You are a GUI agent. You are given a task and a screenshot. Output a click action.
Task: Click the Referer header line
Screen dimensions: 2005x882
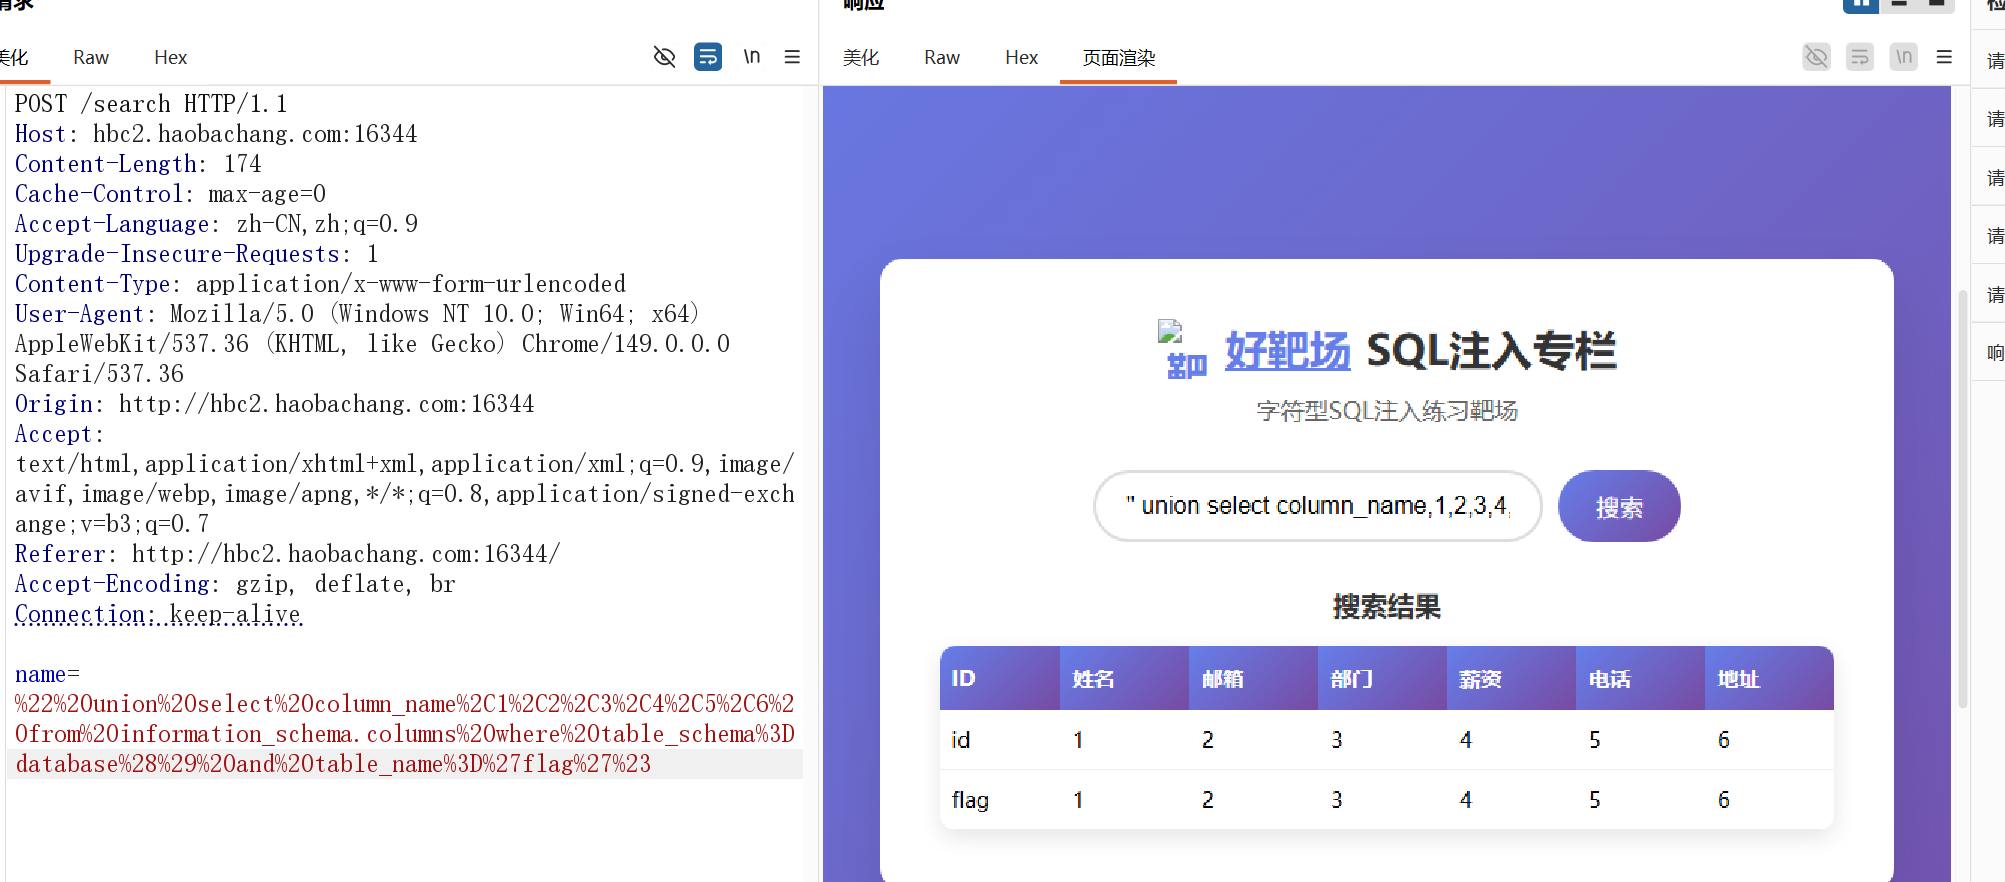287,554
